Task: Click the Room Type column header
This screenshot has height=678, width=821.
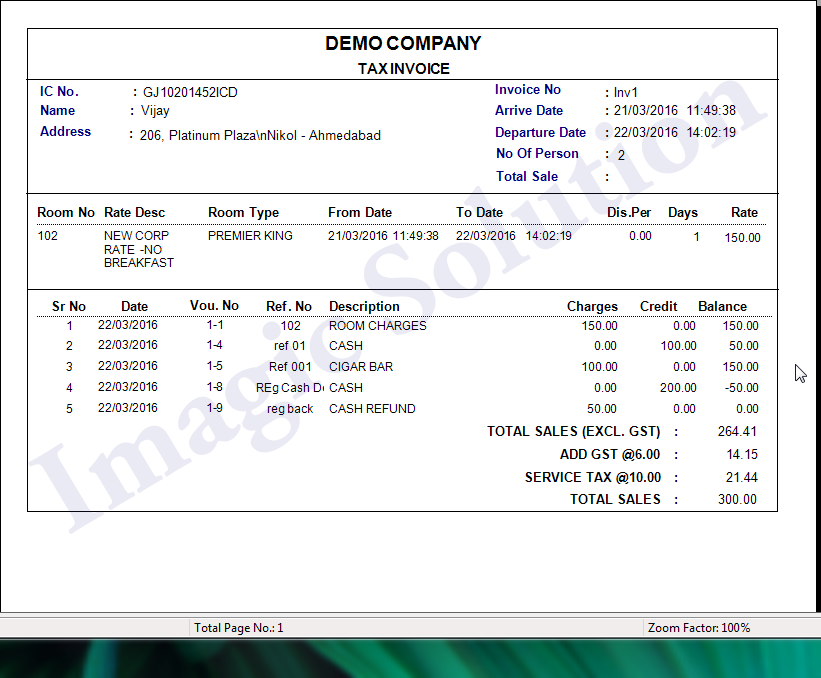Action: click(243, 213)
